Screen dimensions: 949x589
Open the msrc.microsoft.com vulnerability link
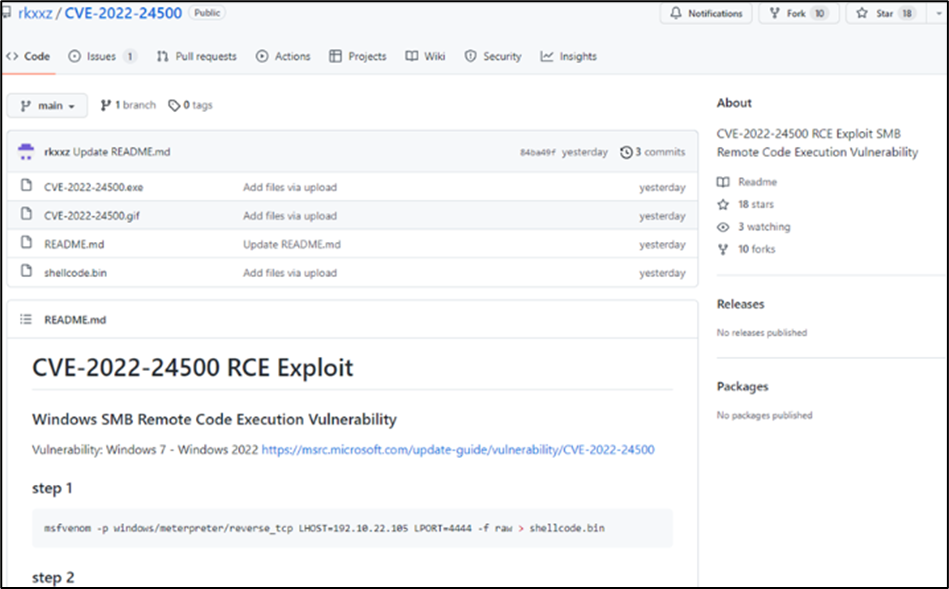coord(458,450)
